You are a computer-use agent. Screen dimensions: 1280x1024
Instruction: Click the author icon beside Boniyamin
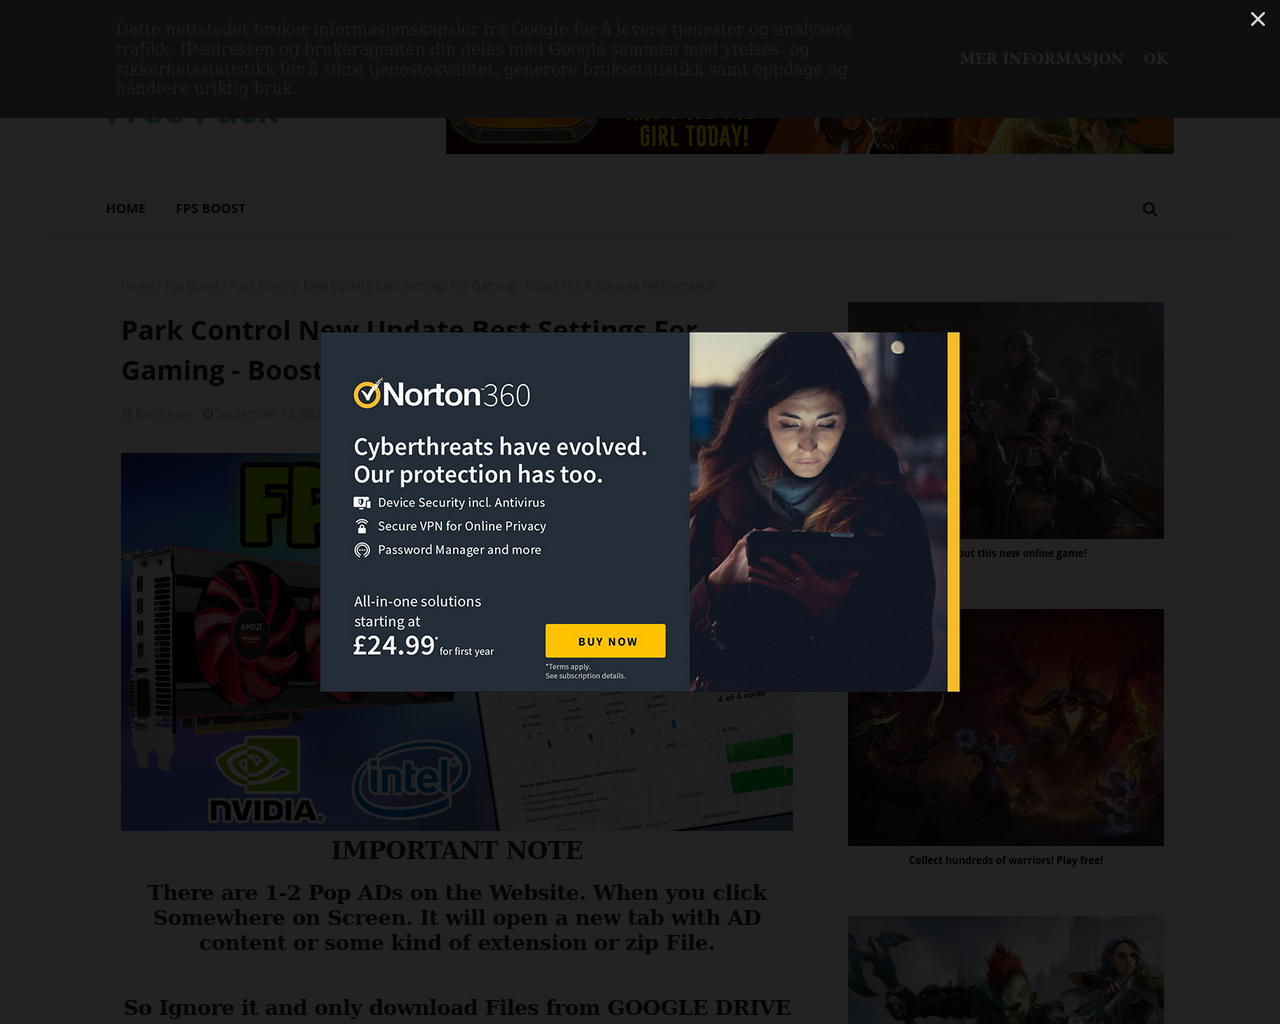click(127, 413)
